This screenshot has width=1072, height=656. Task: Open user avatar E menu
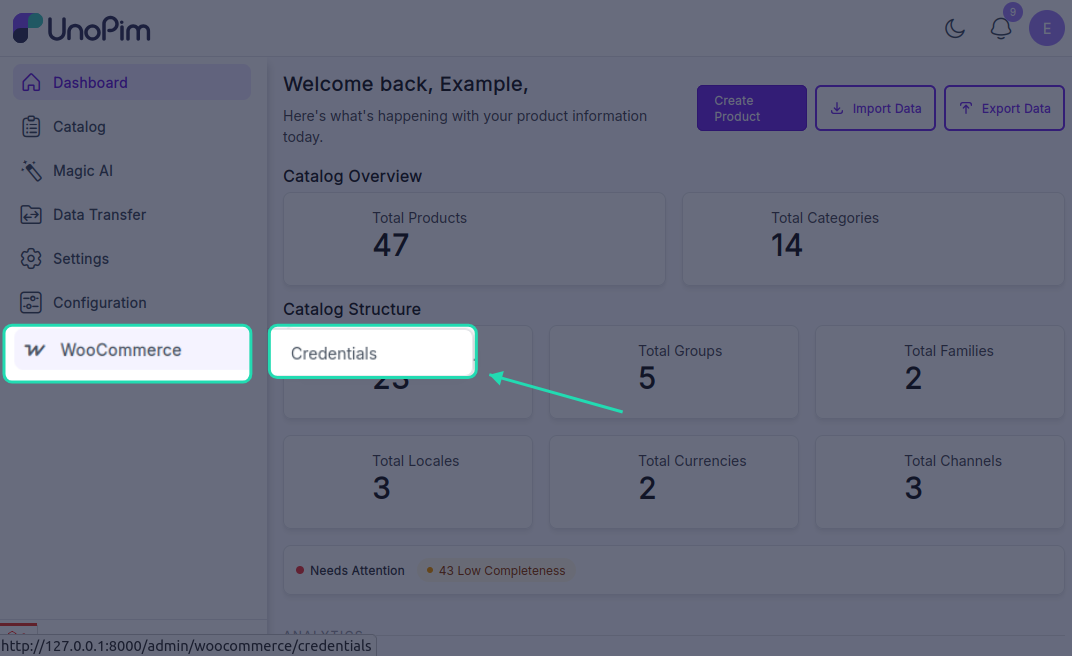click(1047, 29)
